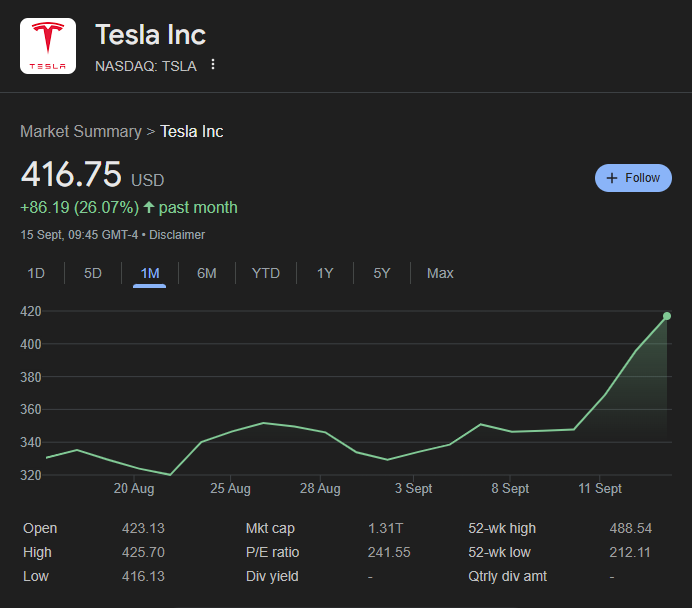Switch chart to the 5Y range
Image resolution: width=692 pixels, height=608 pixels.
click(382, 273)
